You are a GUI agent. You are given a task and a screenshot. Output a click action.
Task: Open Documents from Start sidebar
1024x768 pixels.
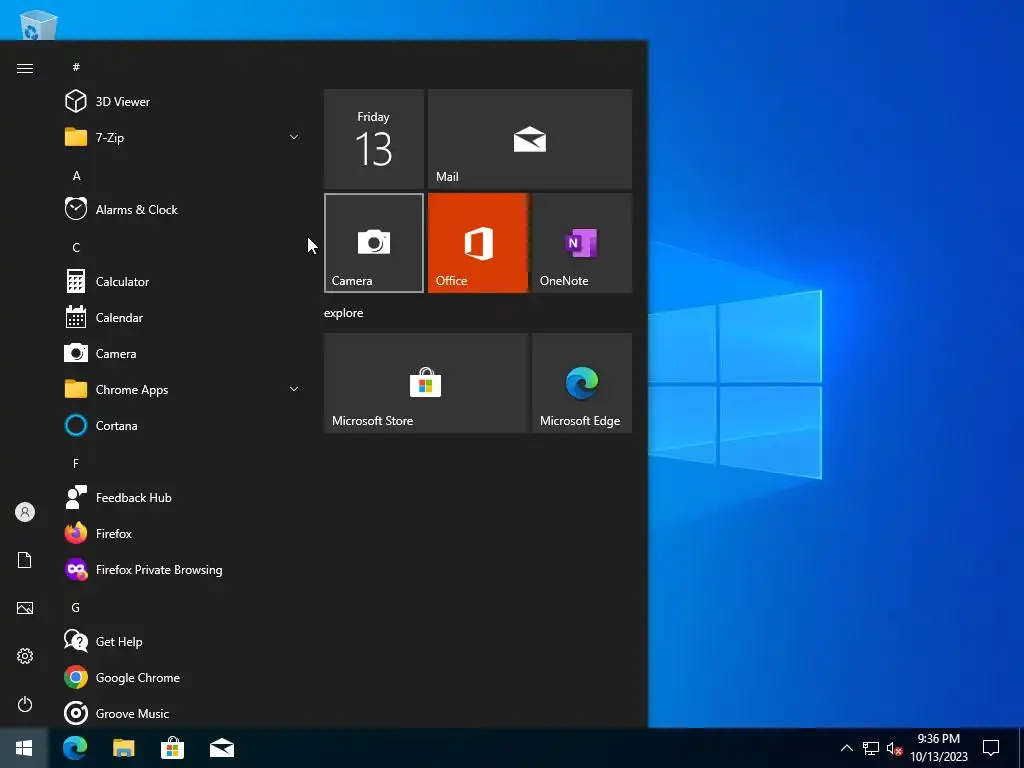coord(25,560)
